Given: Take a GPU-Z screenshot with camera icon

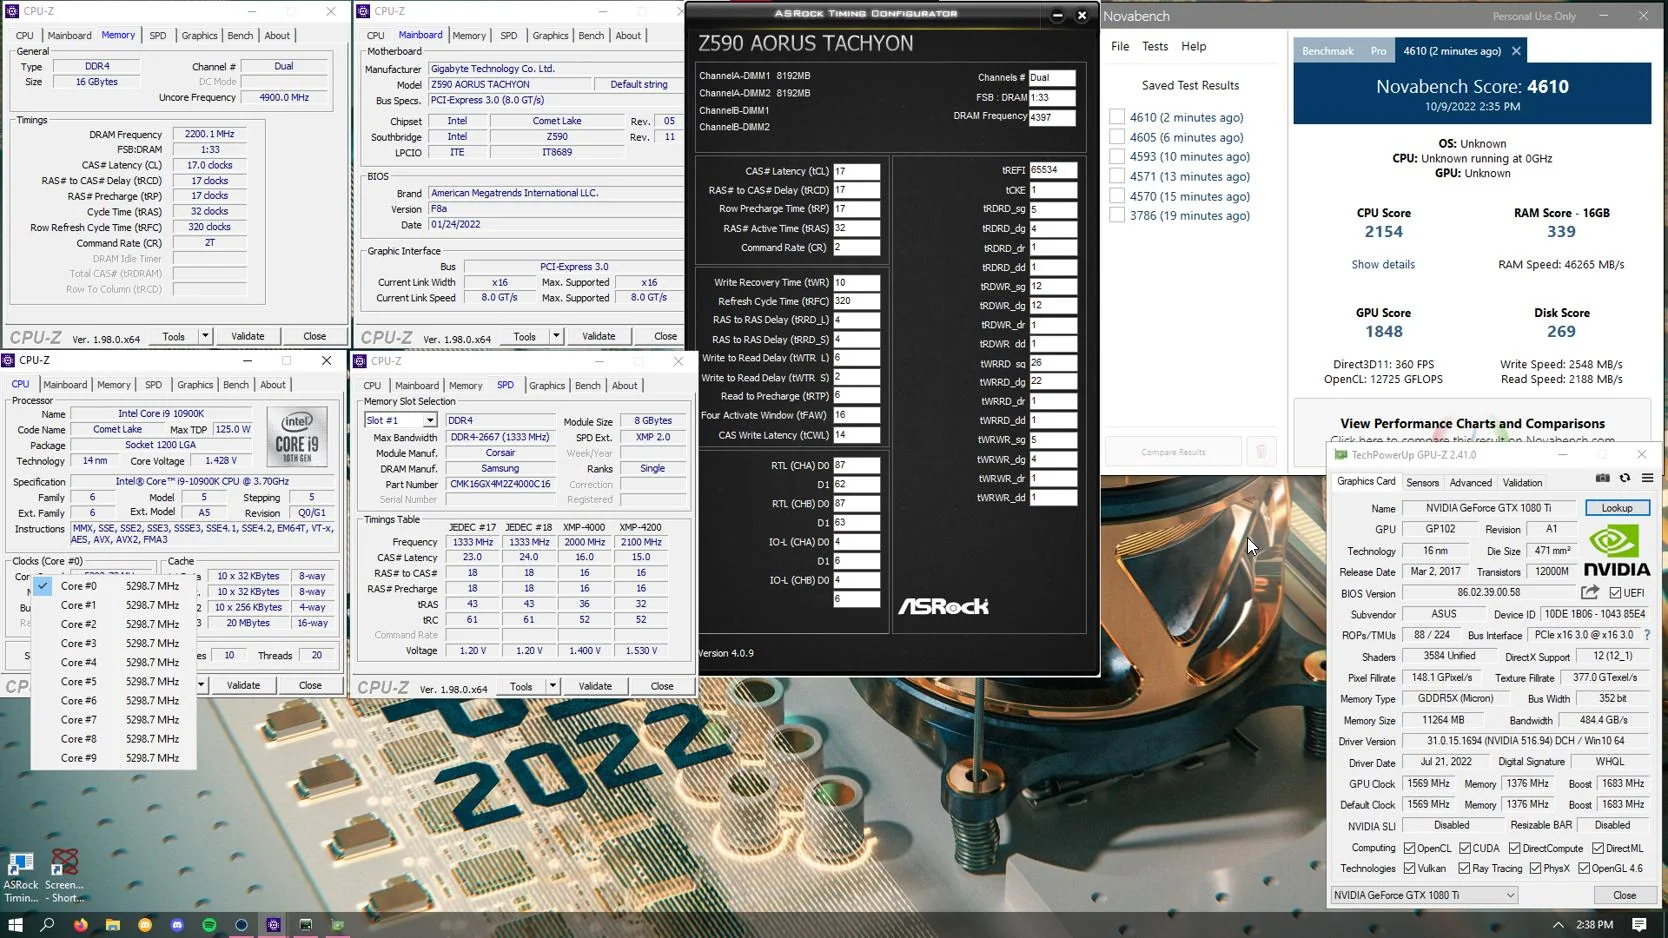Looking at the screenshot, I should click(x=1602, y=479).
